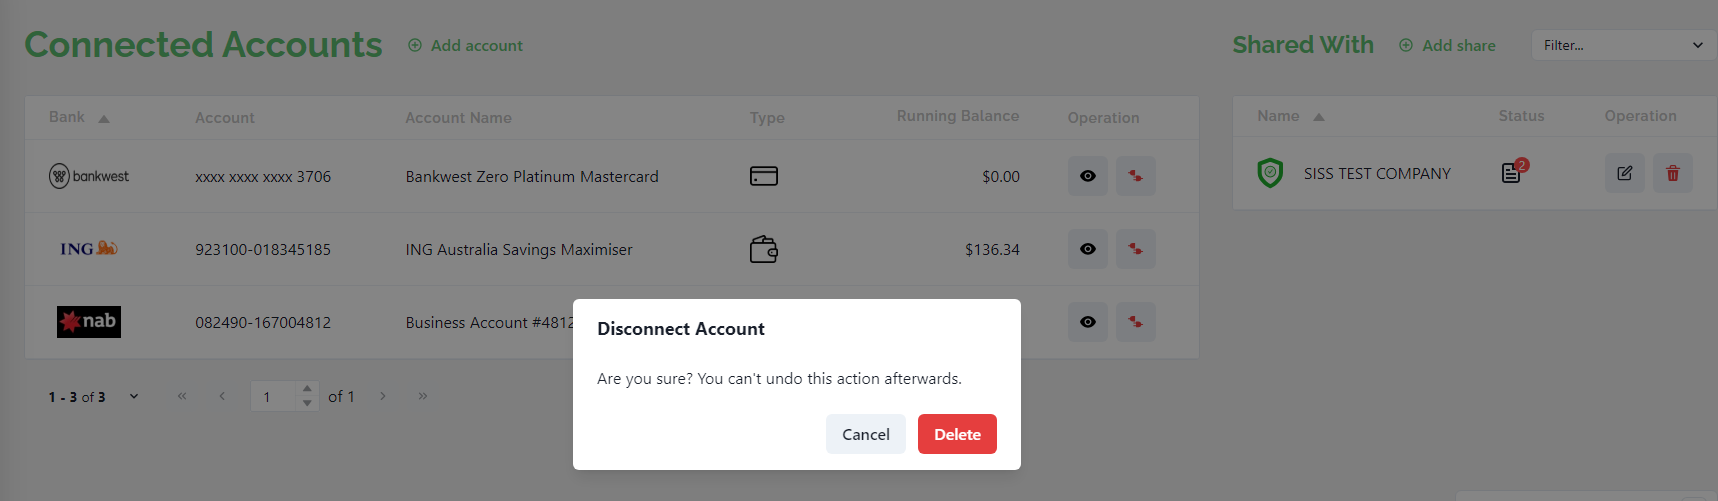
Task: Delete the SISS TEST COMPANY share
Action: click(1672, 173)
